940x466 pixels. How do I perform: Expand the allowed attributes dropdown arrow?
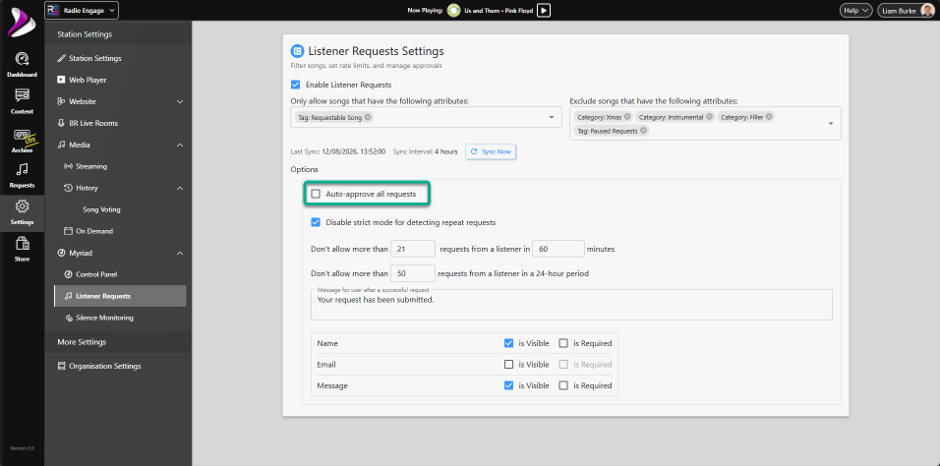coord(552,118)
